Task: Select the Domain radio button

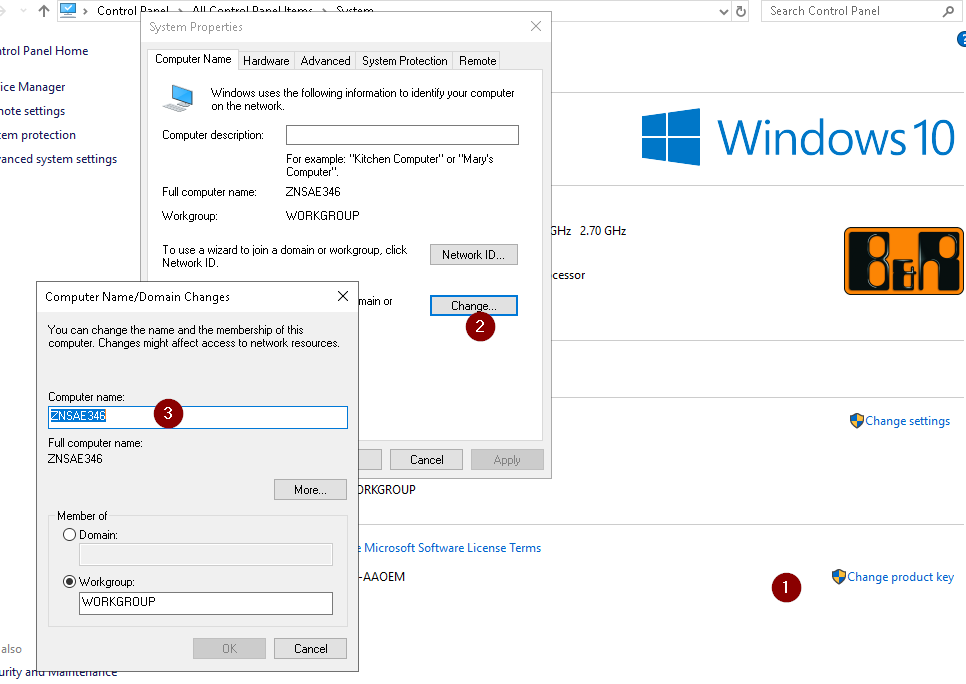Action: pos(70,535)
